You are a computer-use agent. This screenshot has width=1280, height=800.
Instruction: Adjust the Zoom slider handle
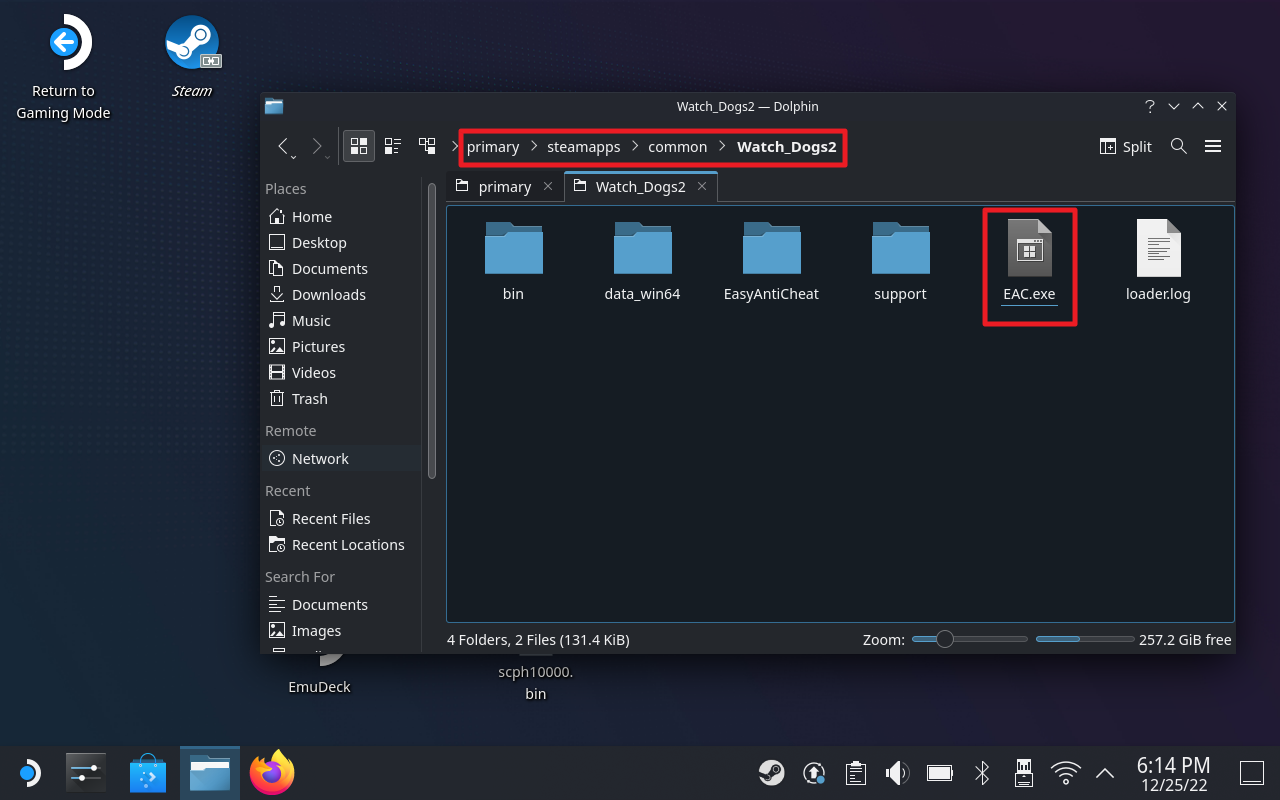click(x=944, y=639)
